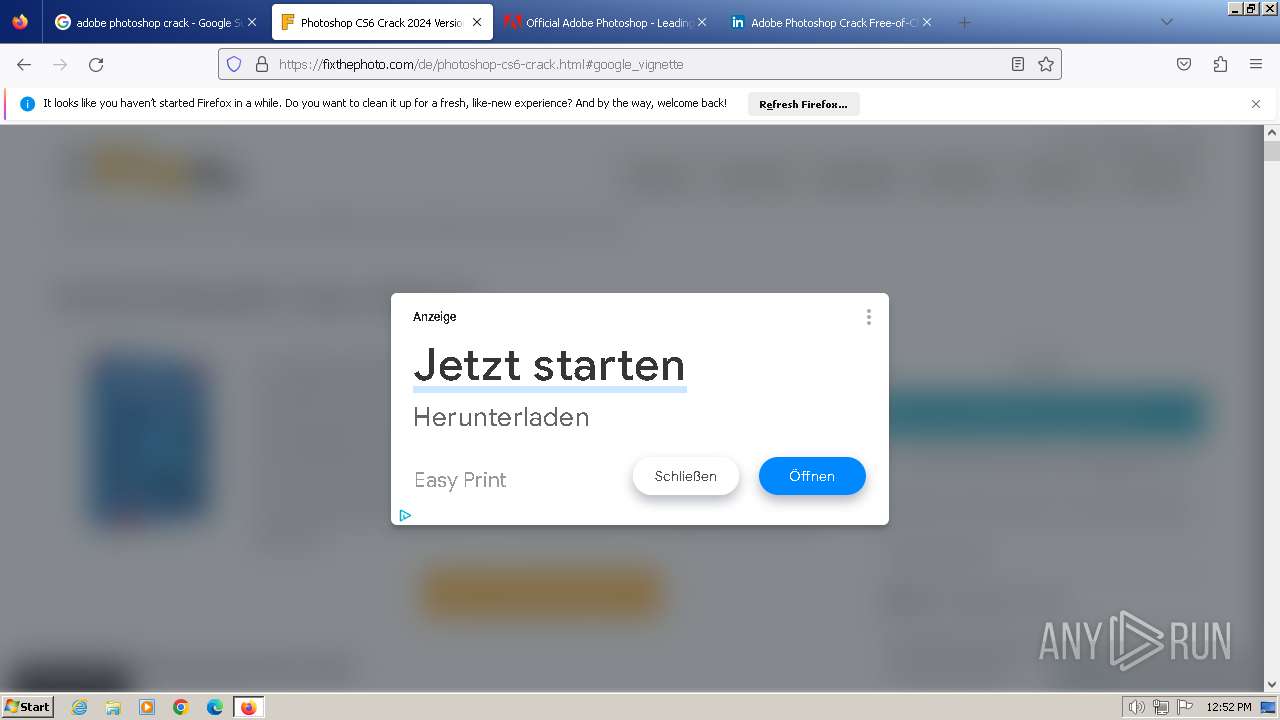Click the network tray icon
1280x720 pixels.
coord(1160,707)
